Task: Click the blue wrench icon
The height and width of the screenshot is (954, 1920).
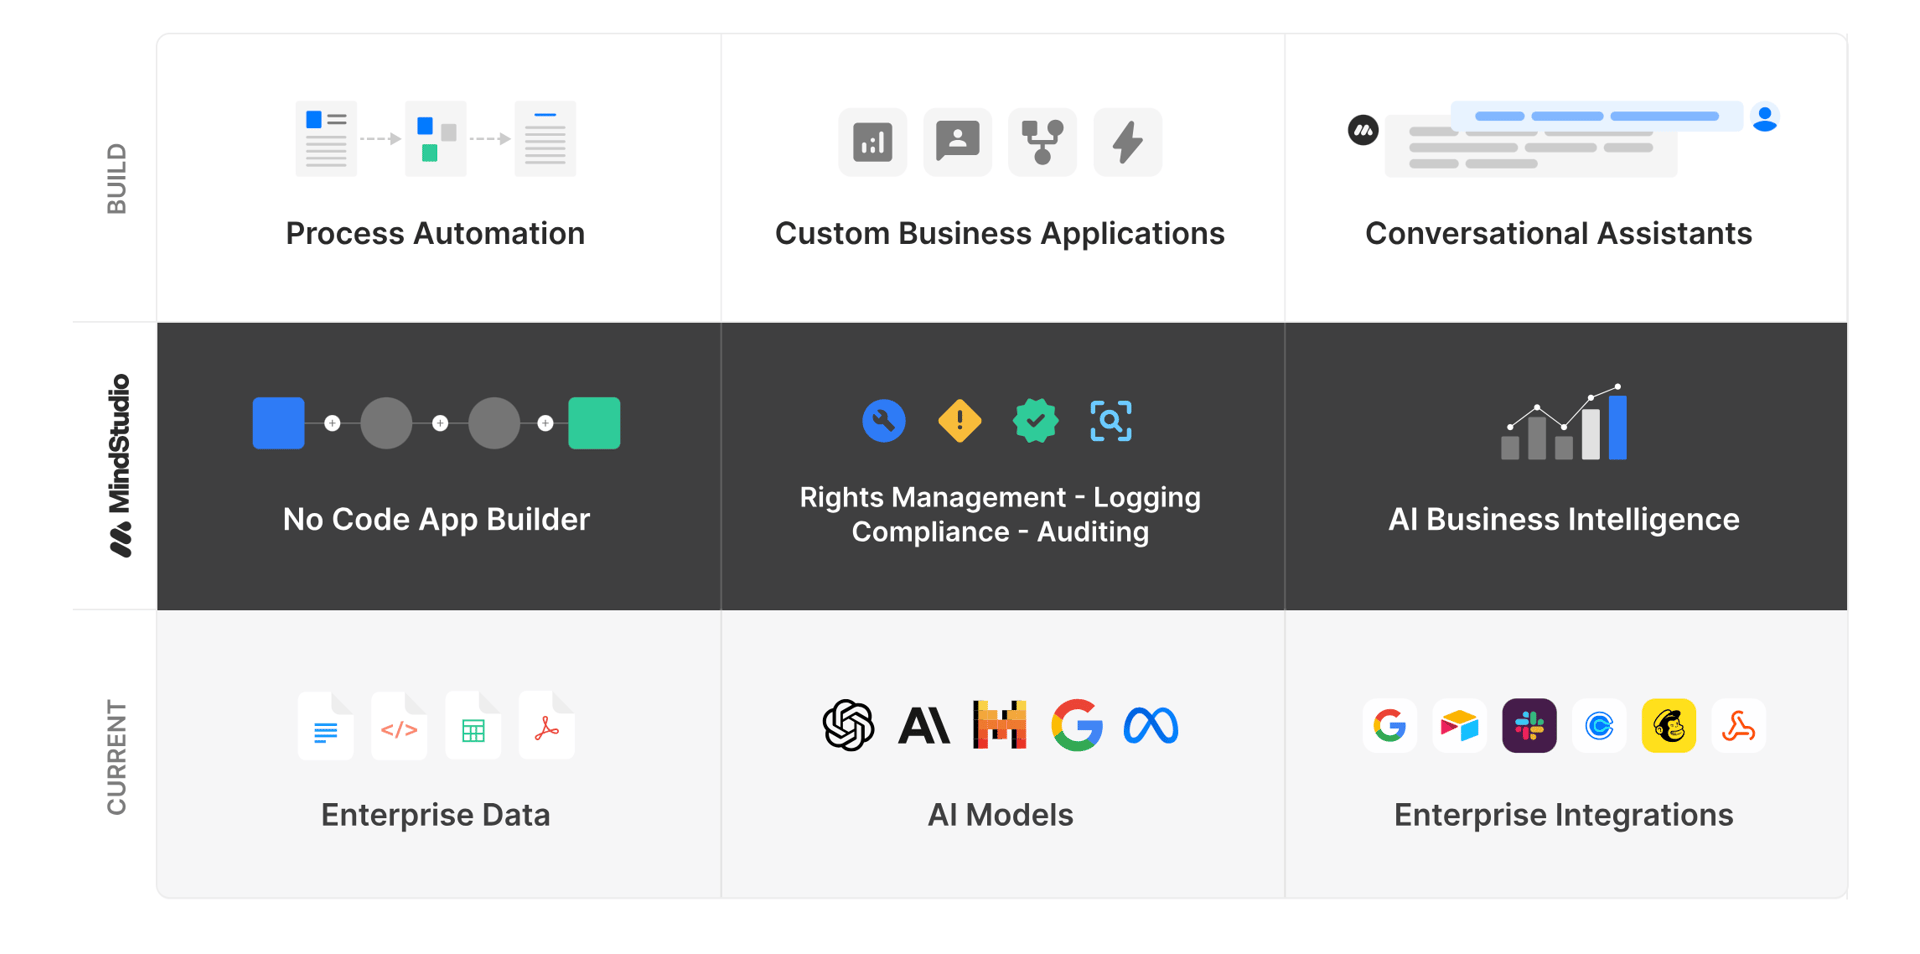Action: pyautogui.click(x=884, y=421)
